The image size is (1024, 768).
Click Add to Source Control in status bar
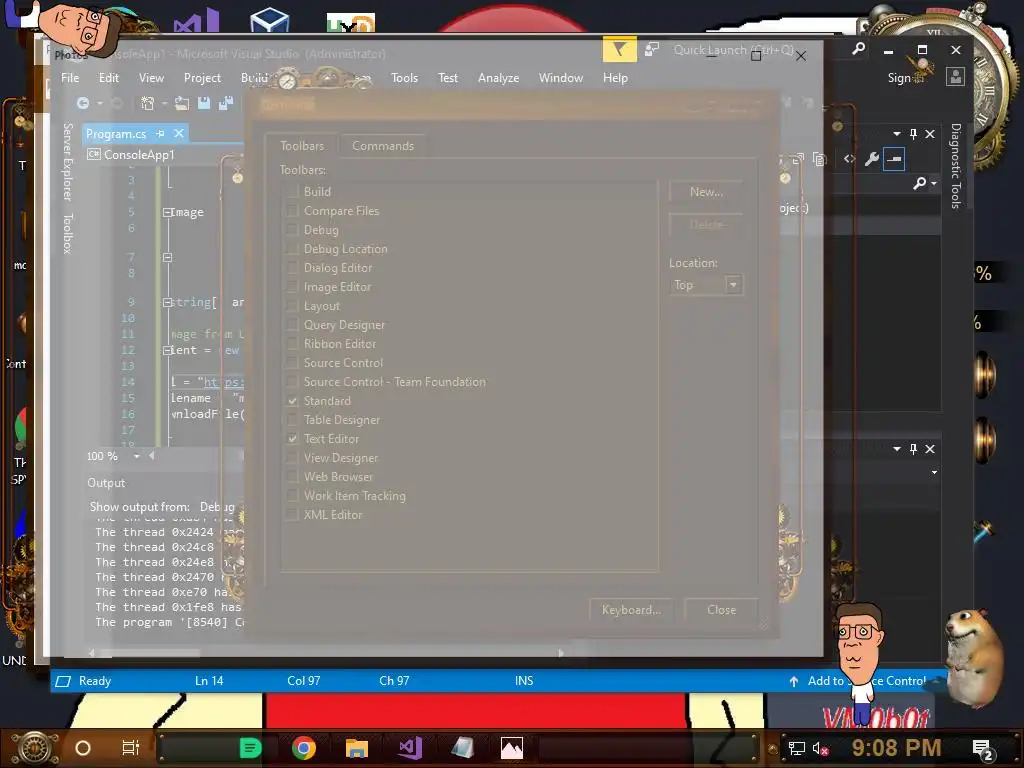pyautogui.click(x=865, y=681)
